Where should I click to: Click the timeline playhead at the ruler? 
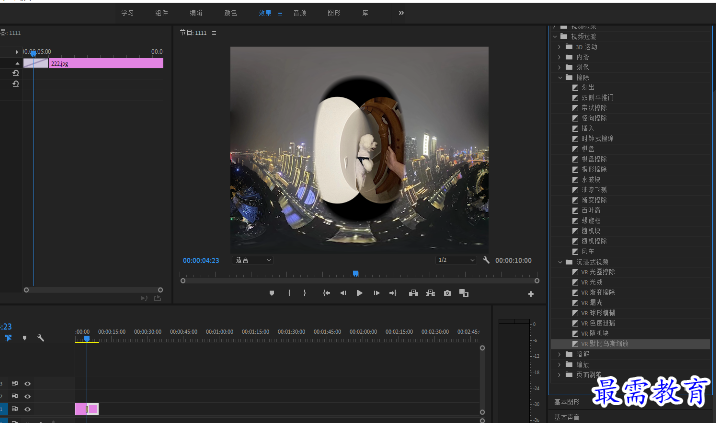click(x=86, y=338)
